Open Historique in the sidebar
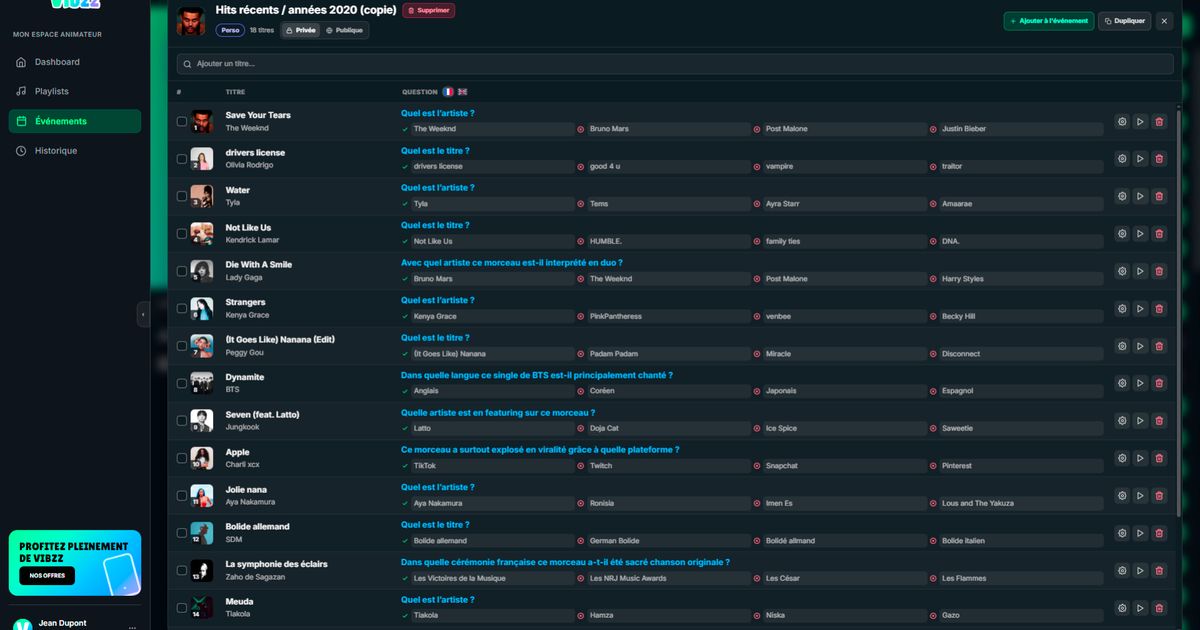 75,151
